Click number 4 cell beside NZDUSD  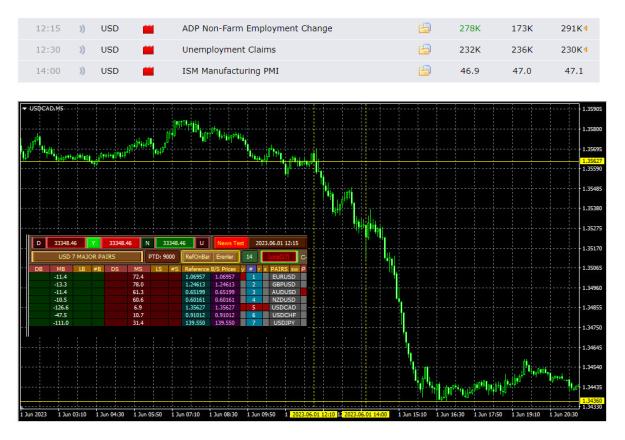[254, 300]
